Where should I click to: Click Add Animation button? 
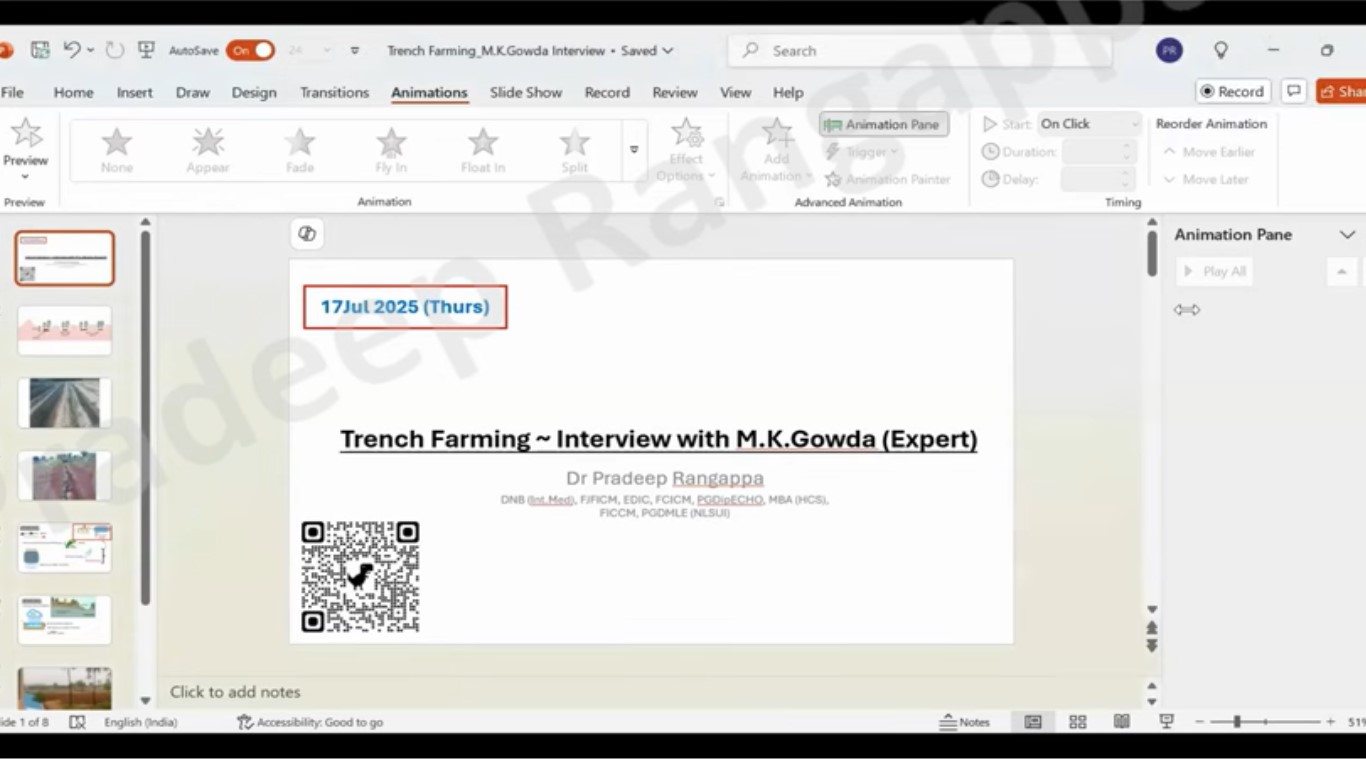[x=777, y=150]
